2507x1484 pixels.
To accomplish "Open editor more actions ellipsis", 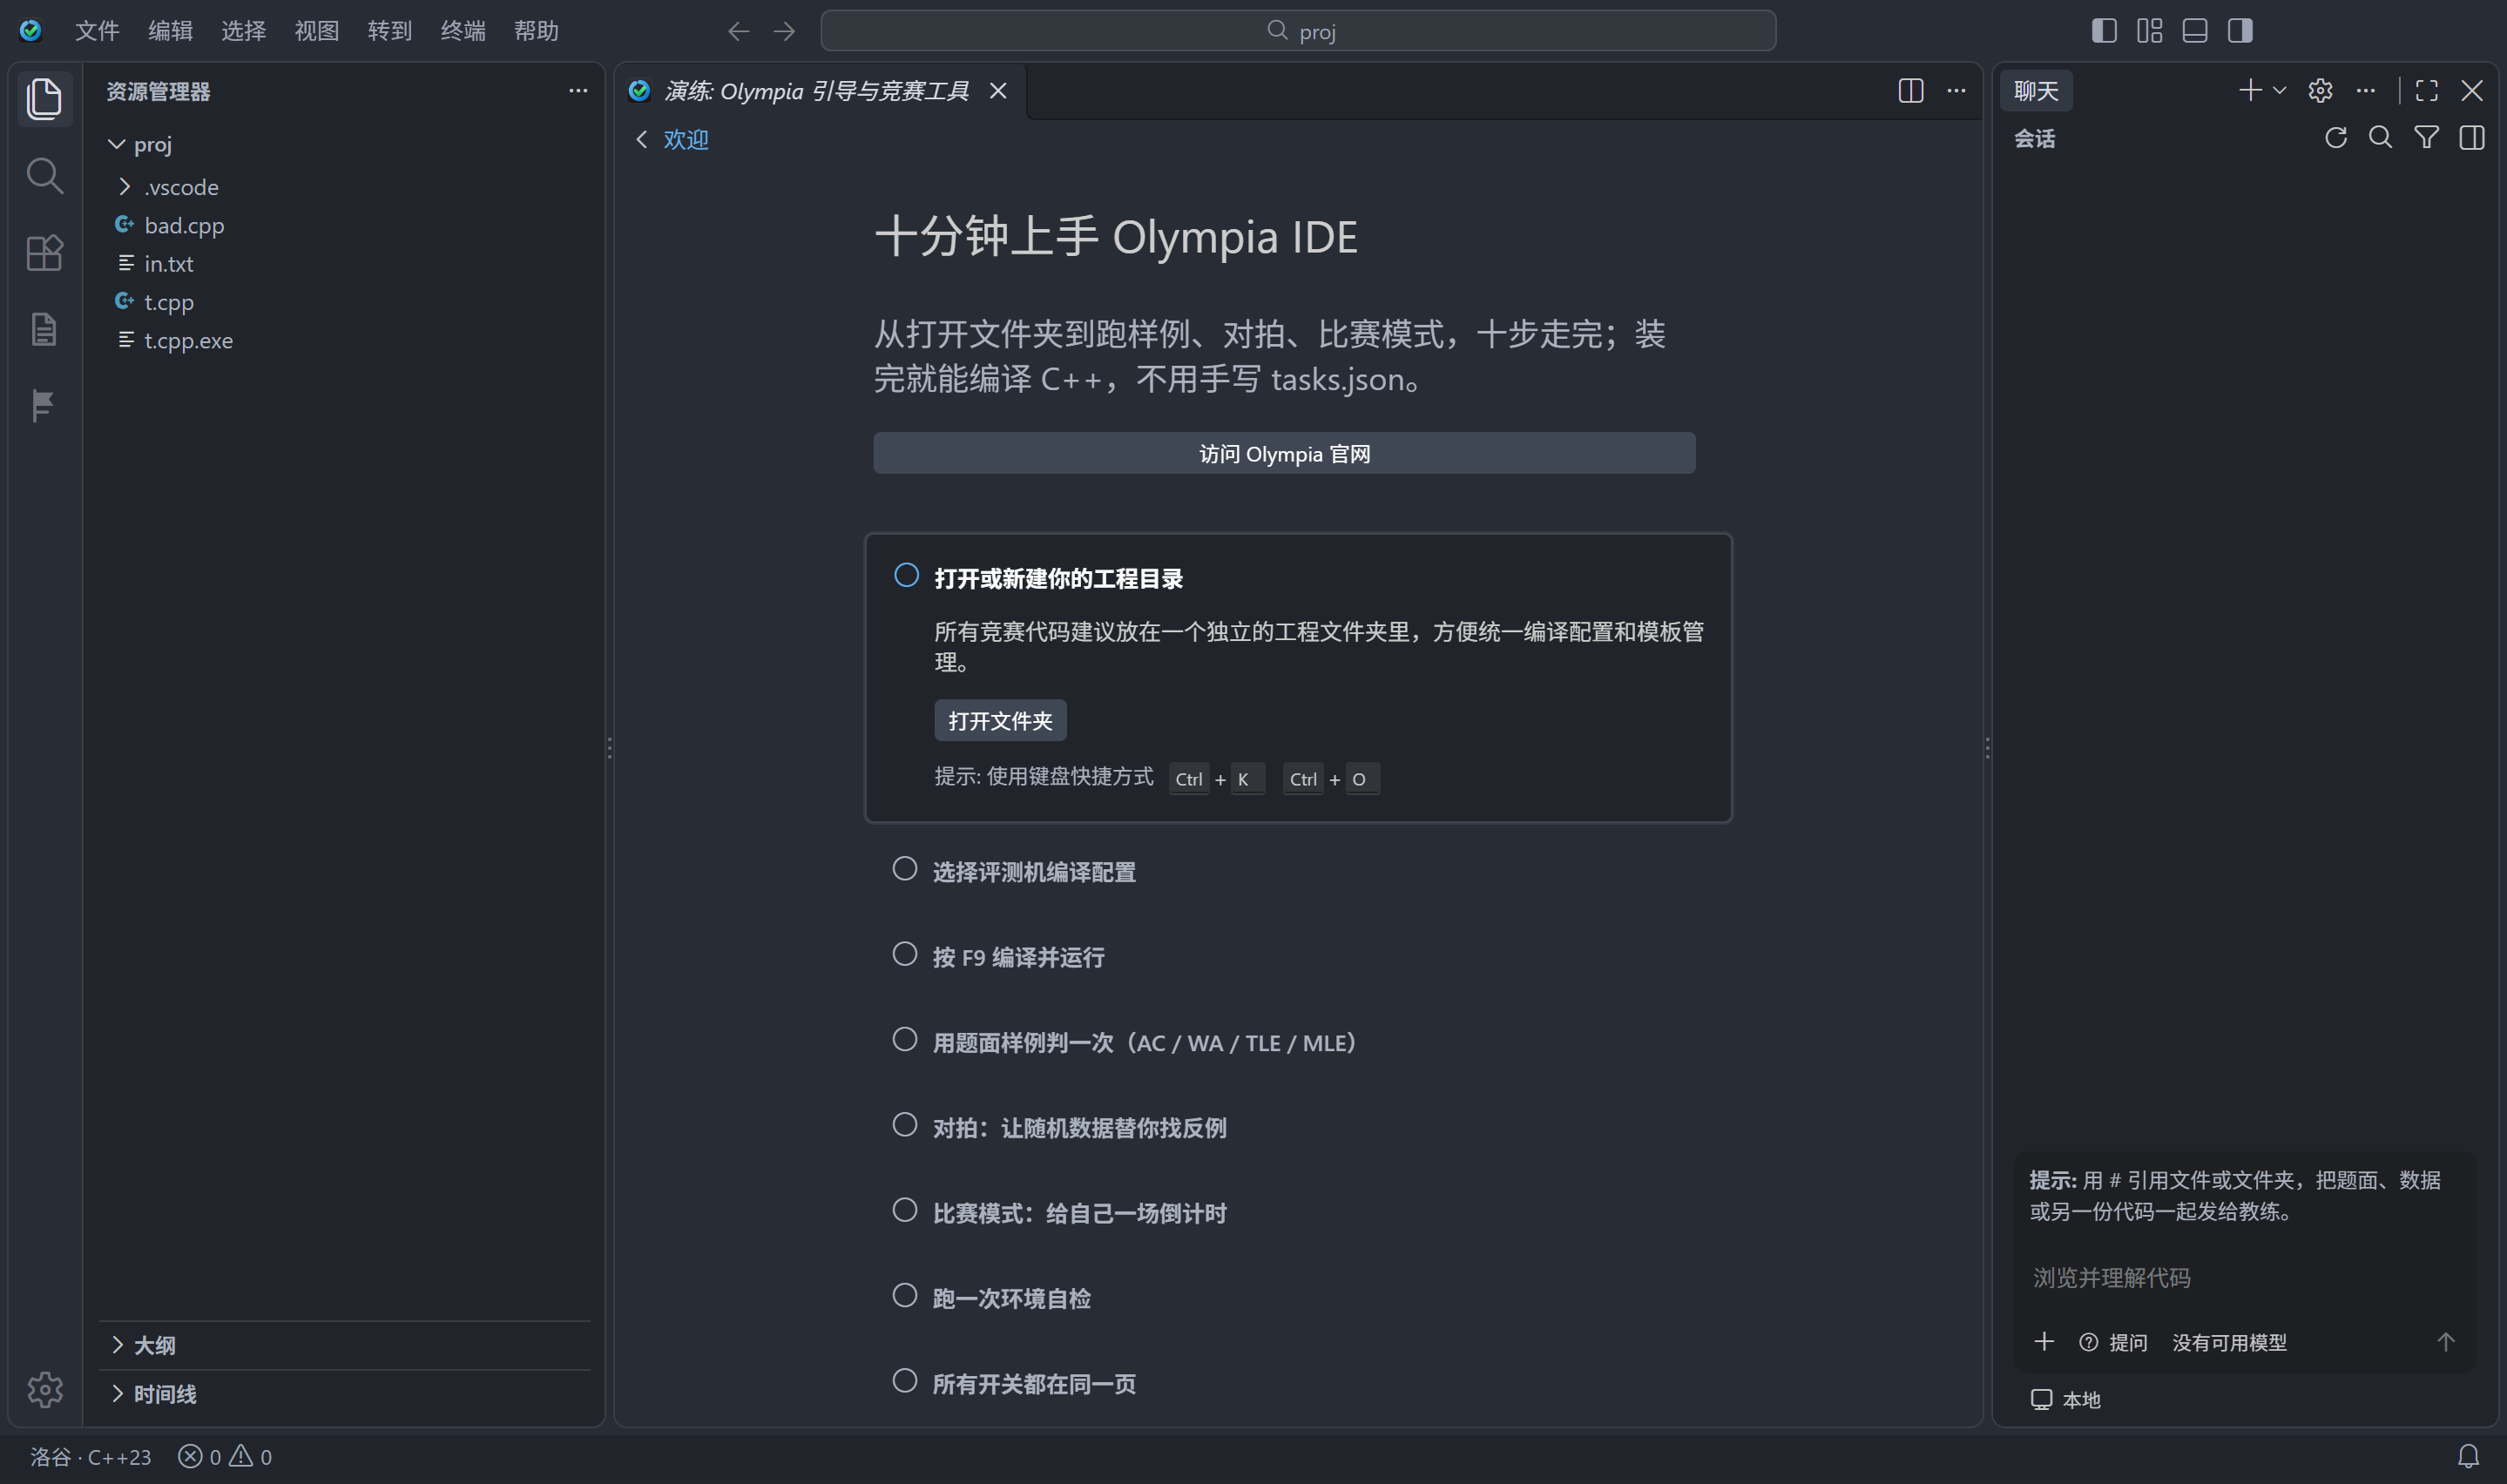I will coord(1956,91).
